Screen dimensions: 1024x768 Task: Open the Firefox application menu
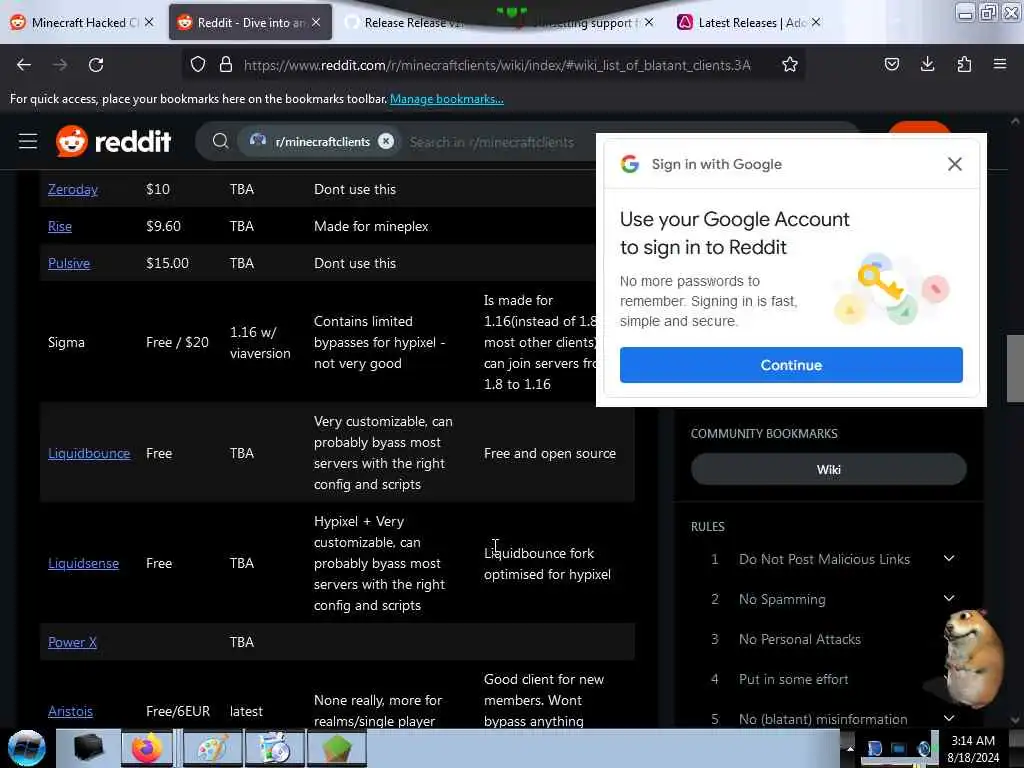click(x=1000, y=64)
